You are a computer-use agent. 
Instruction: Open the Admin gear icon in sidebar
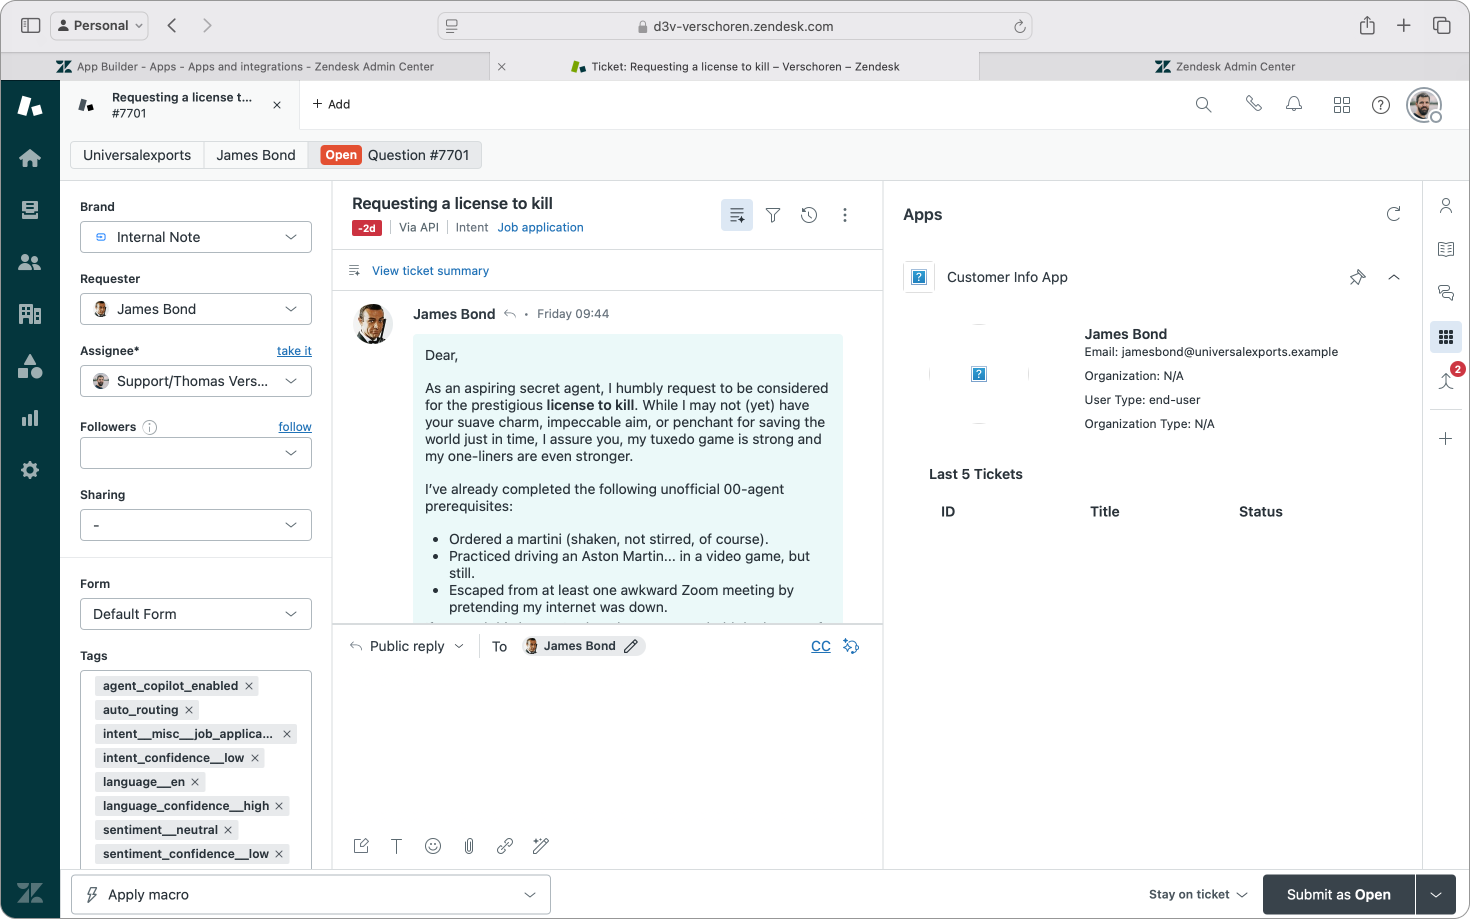(30, 470)
